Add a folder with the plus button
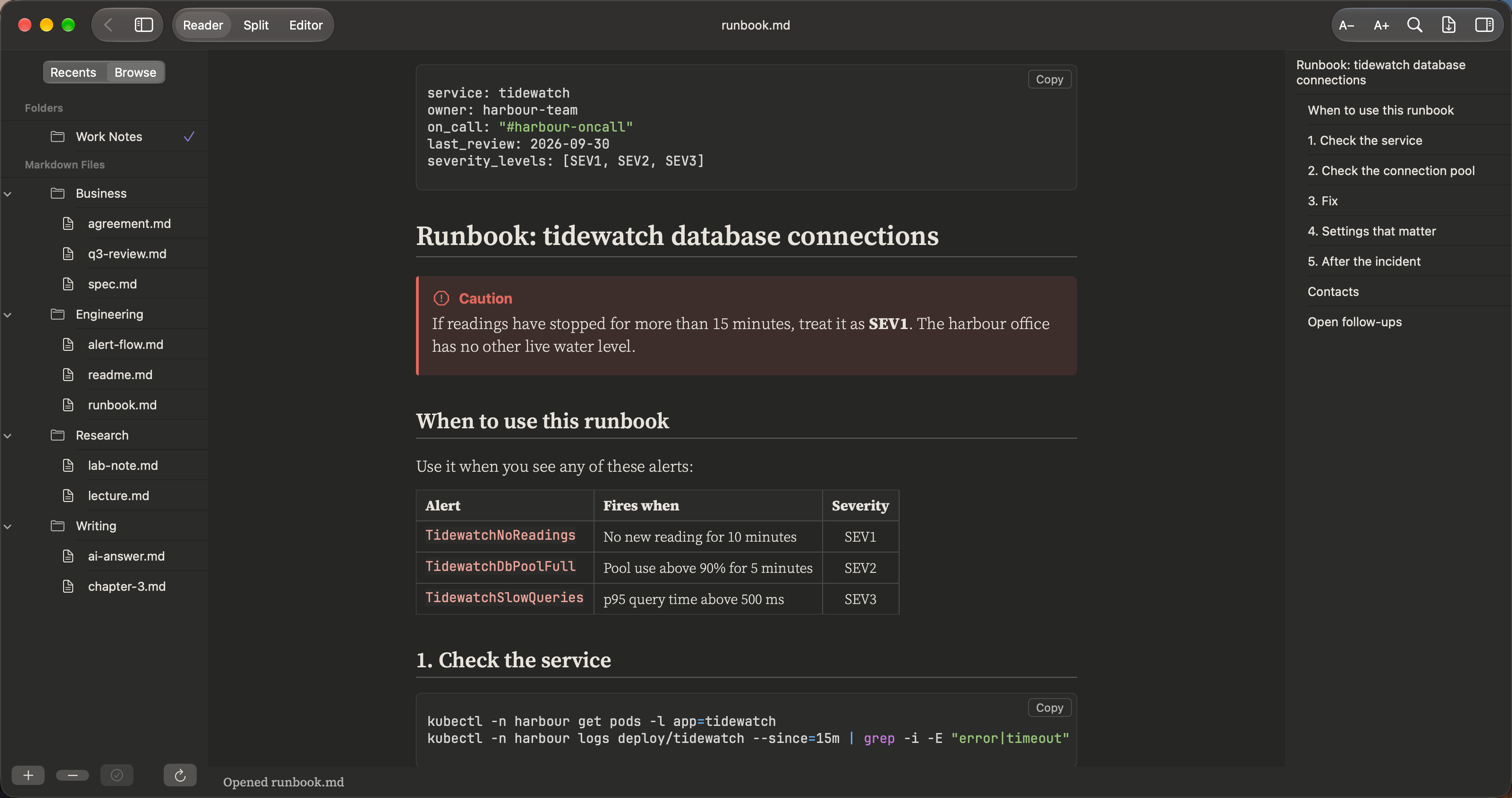1512x798 pixels. 28,775
